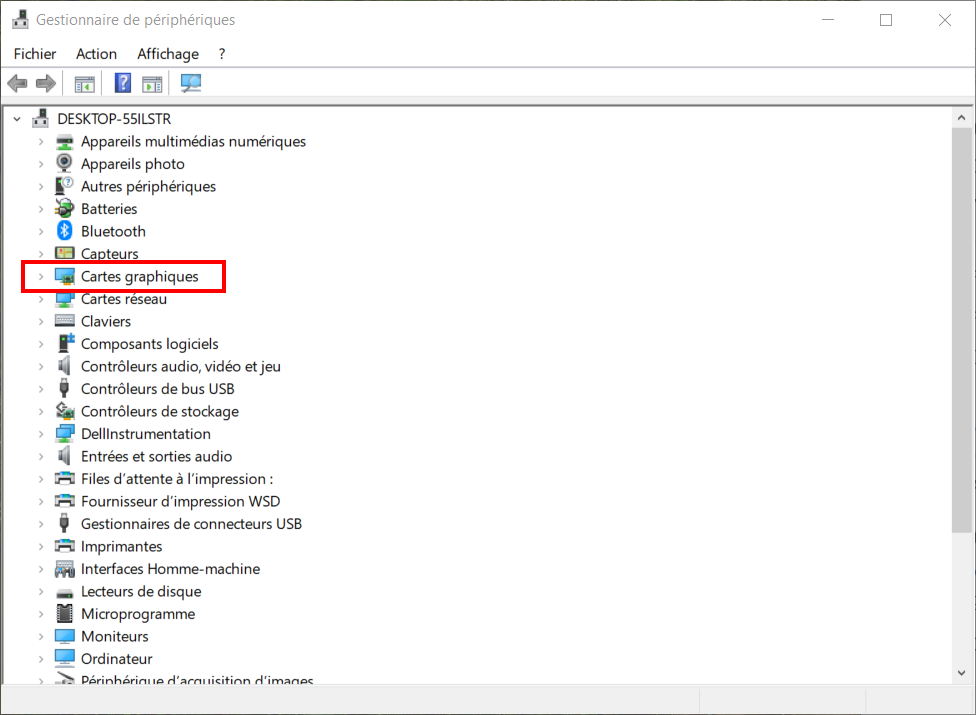Expand the Bluetooth category
Viewport: 976px width, 715px height.
(41, 231)
